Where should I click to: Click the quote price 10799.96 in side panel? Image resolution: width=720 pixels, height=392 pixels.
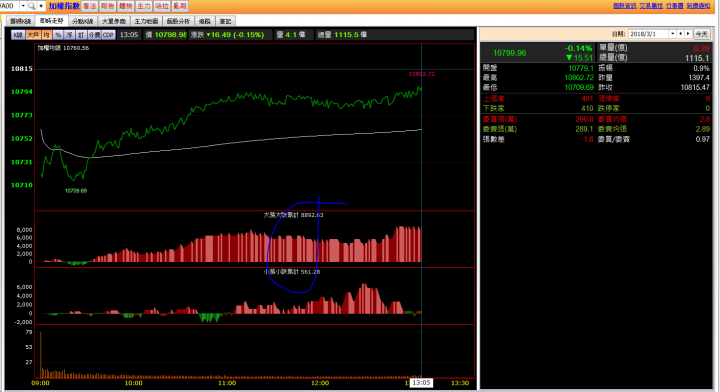pos(510,53)
